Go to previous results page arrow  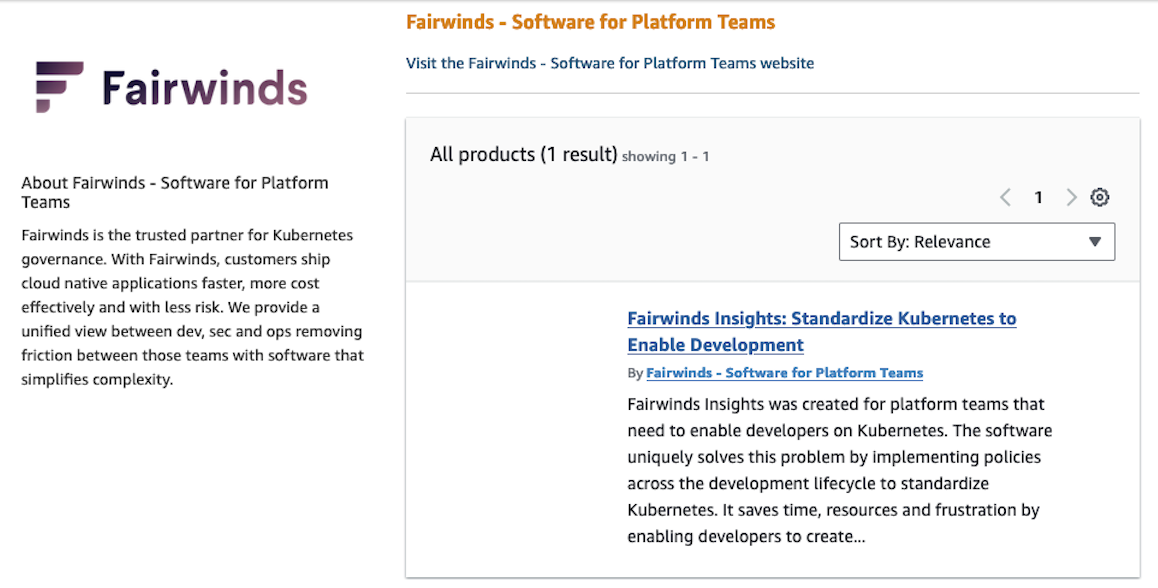(1006, 197)
